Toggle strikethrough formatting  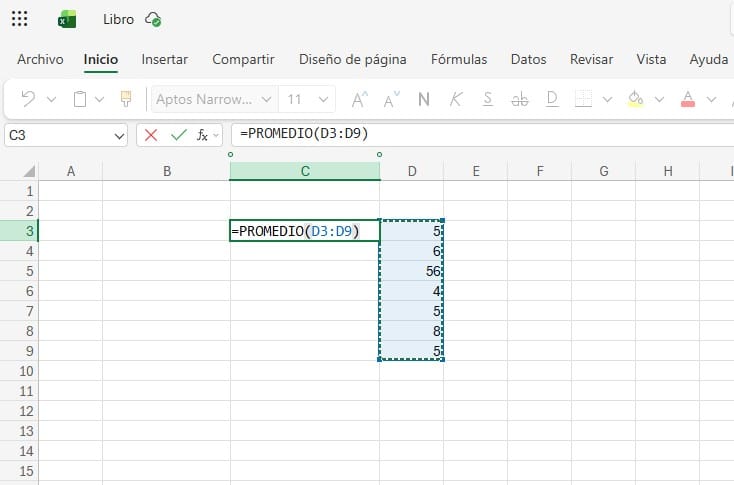coord(519,99)
